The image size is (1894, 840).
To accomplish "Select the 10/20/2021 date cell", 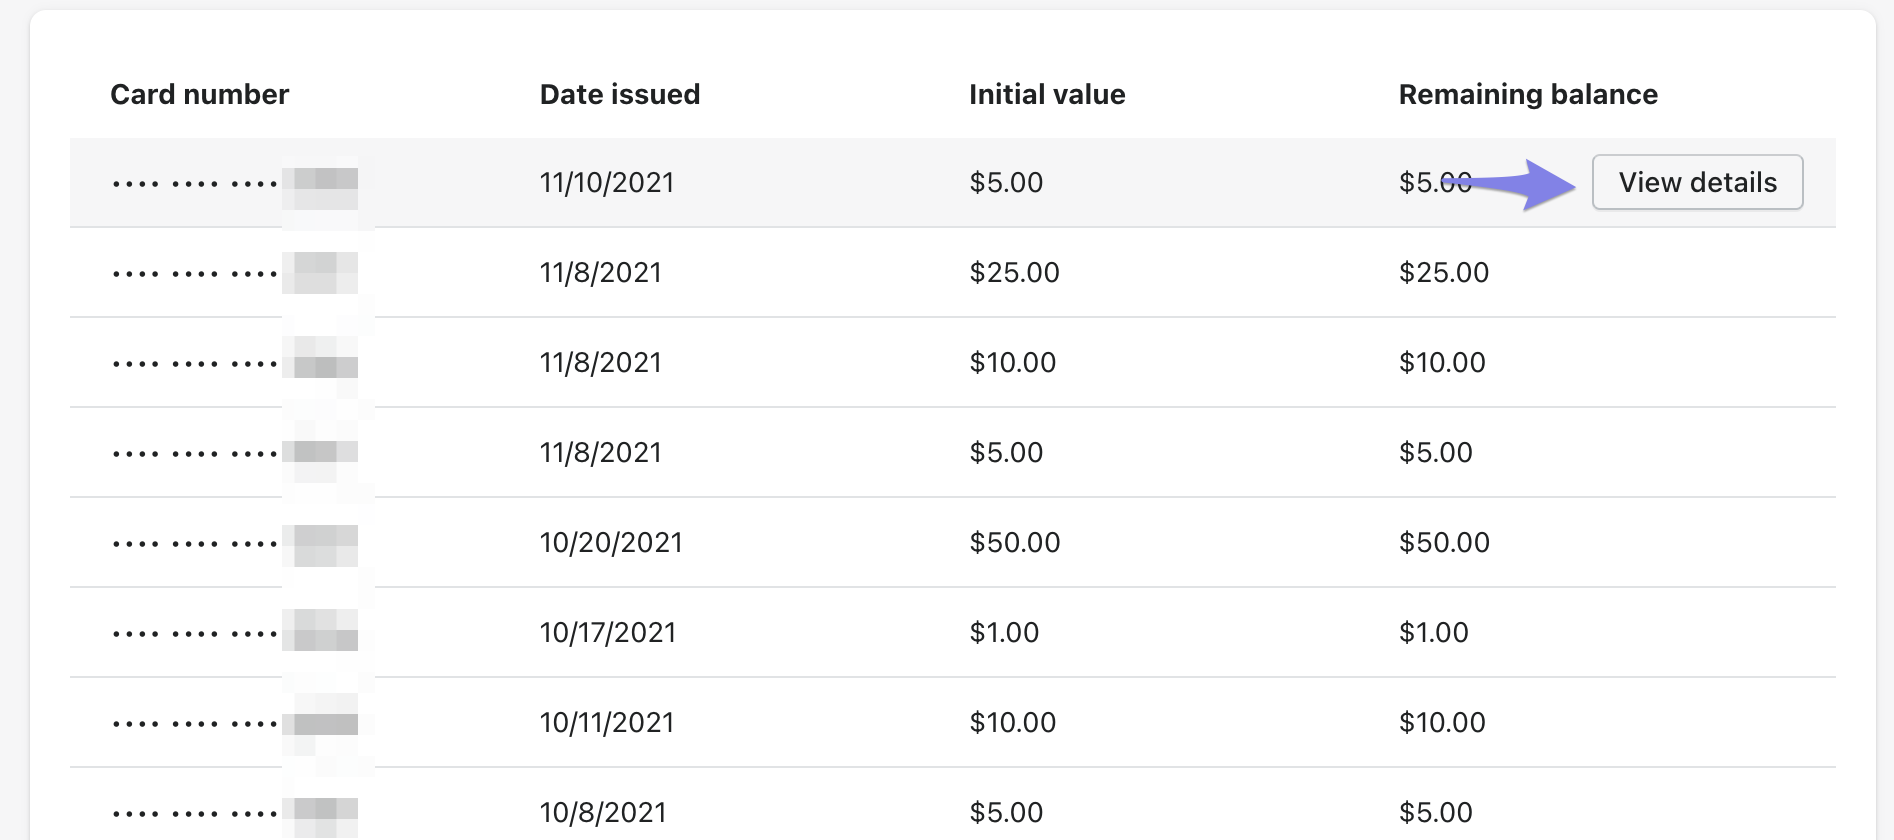I will 610,542.
